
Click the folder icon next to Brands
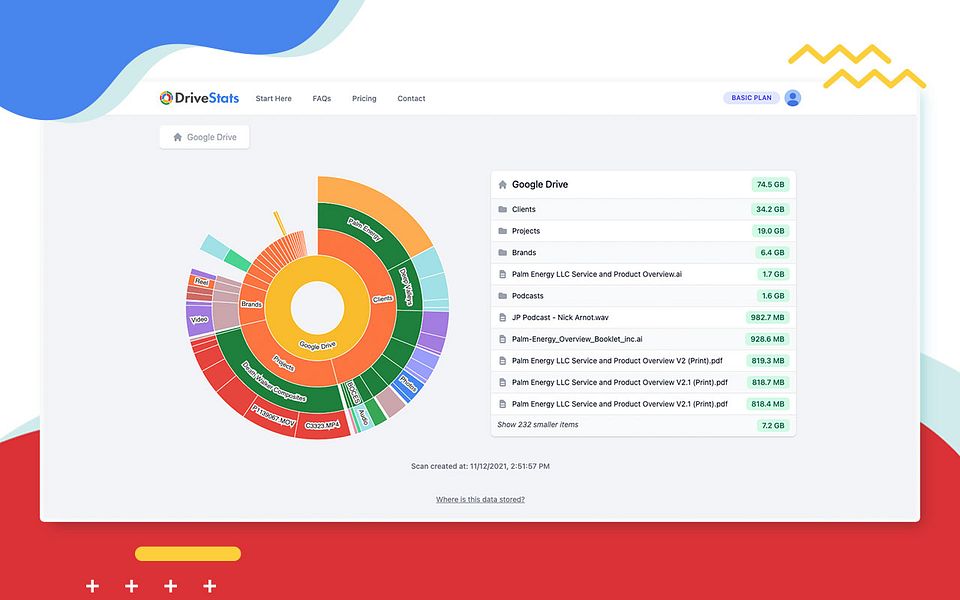(505, 252)
